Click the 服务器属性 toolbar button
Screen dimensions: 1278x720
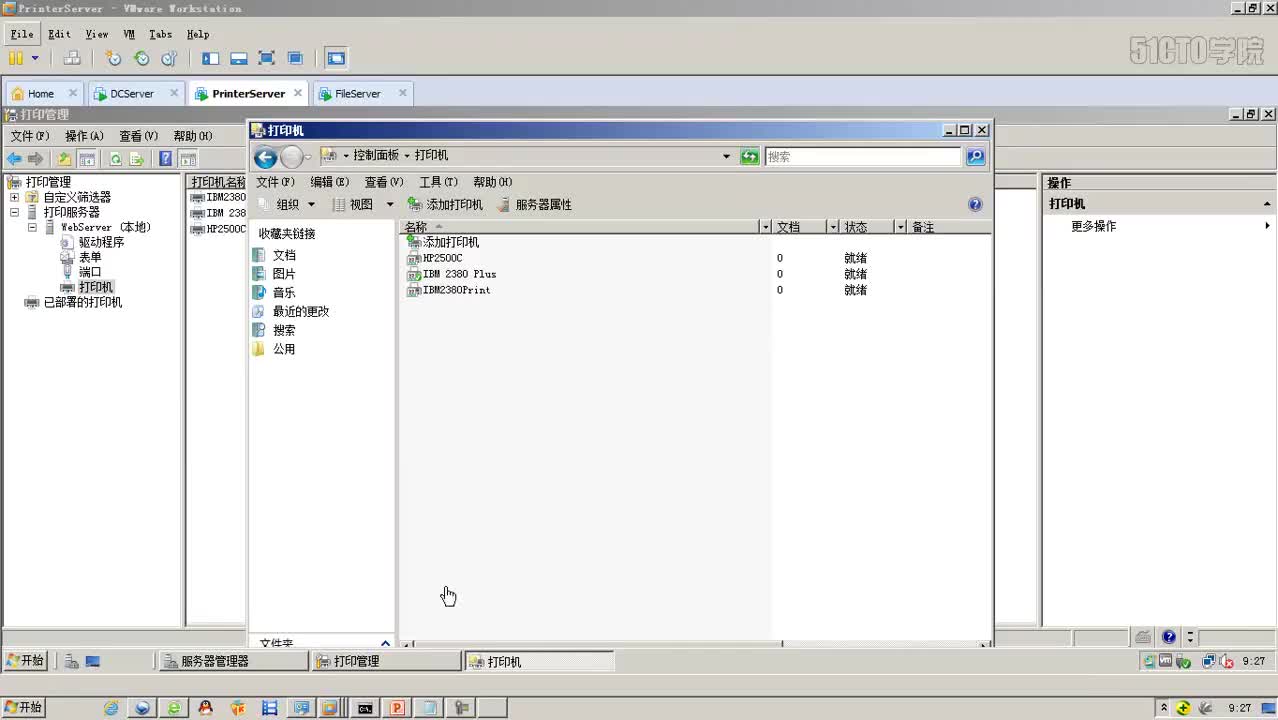pos(534,204)
